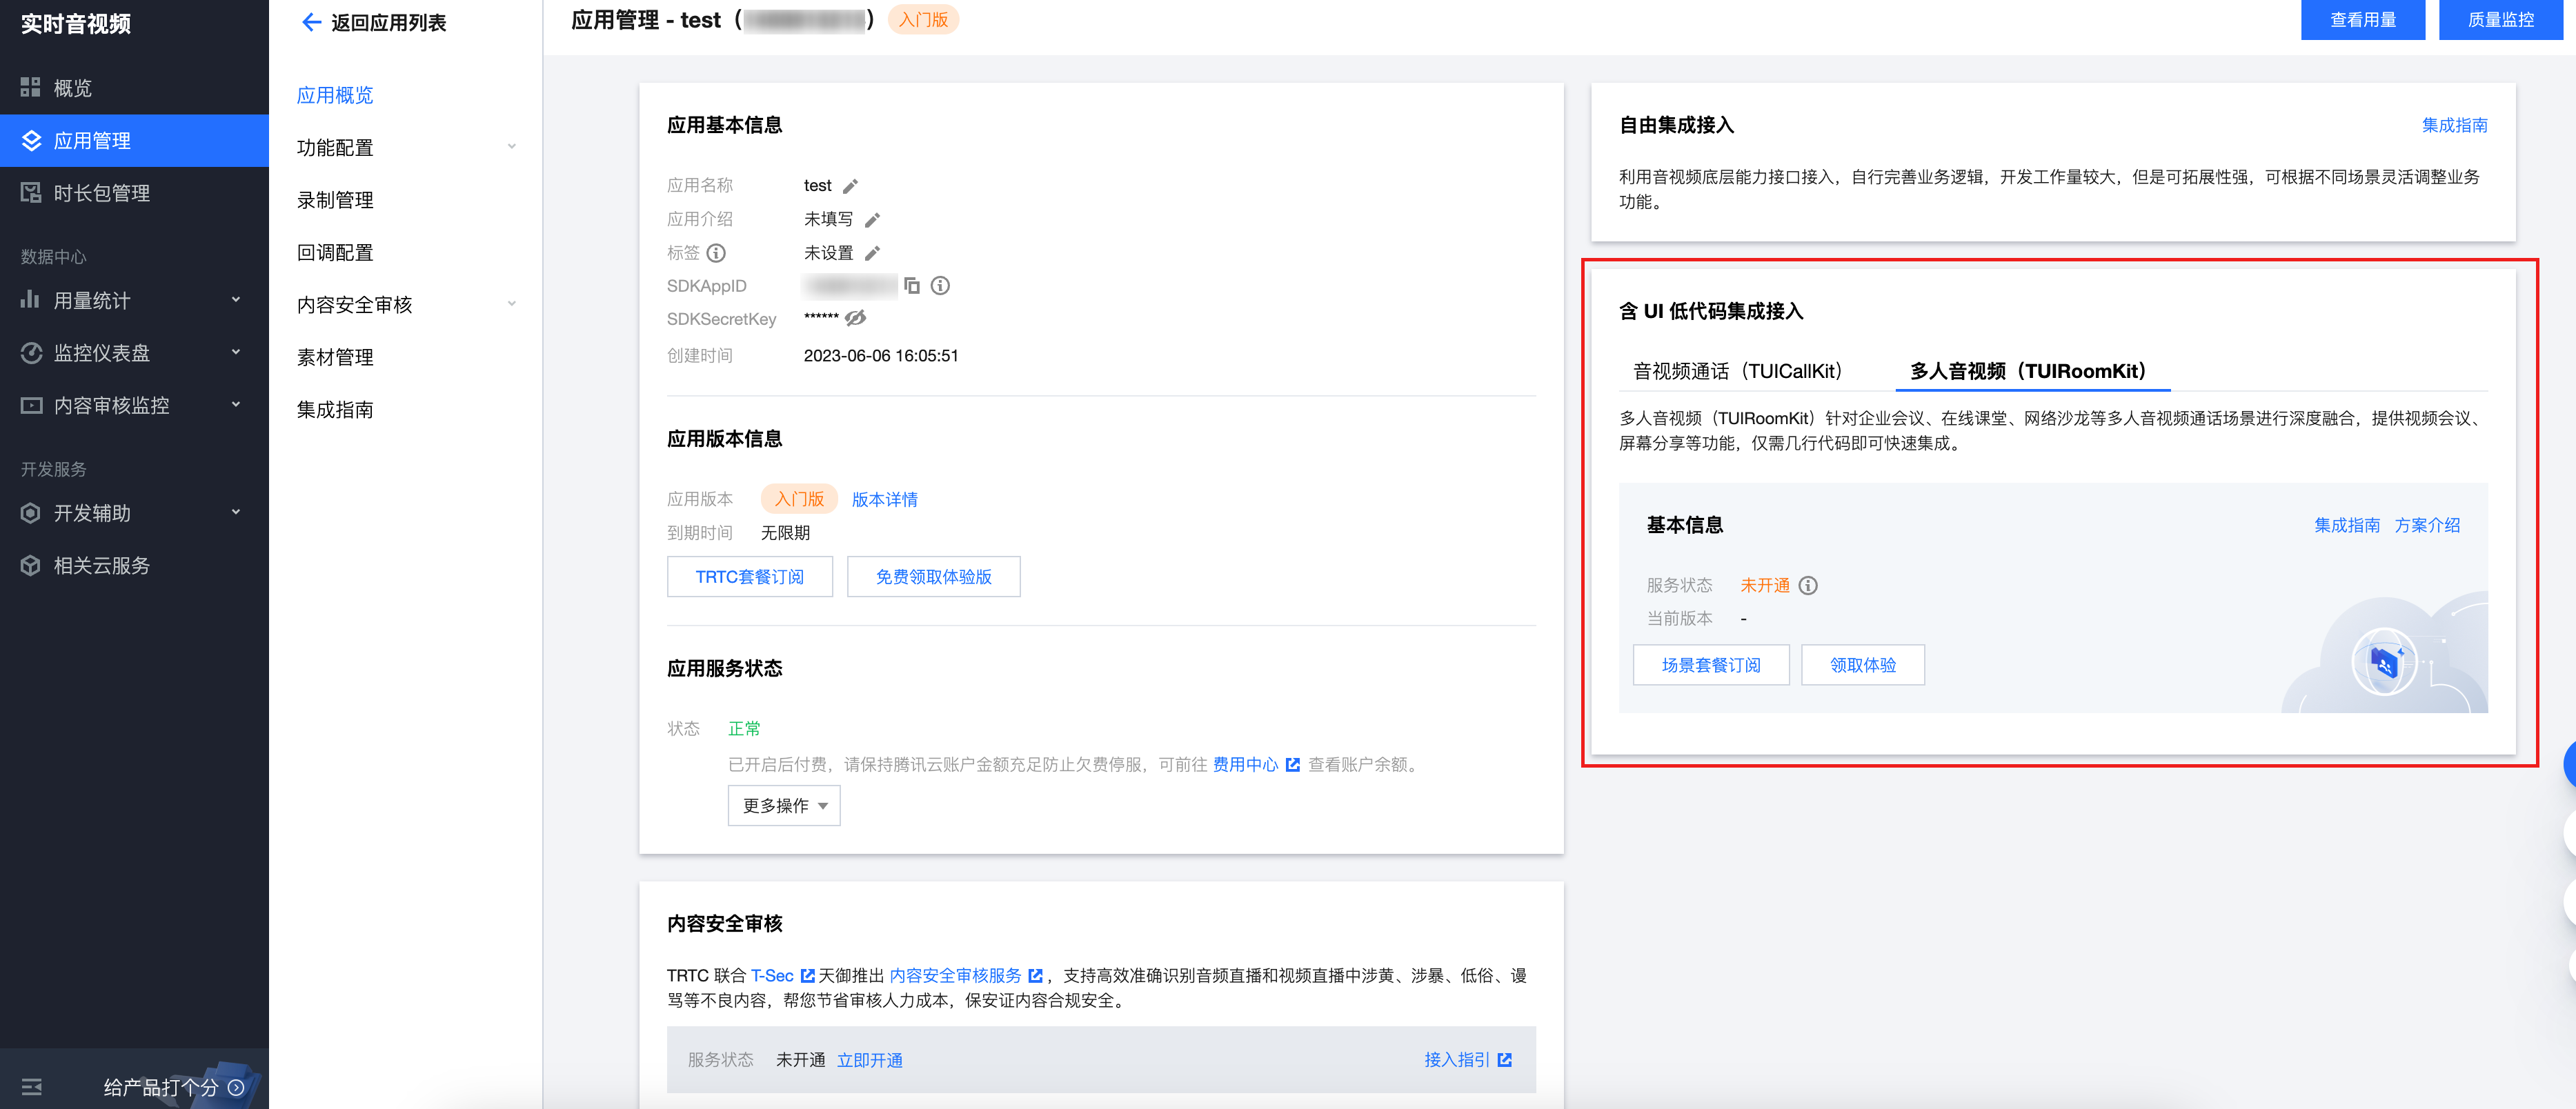Collapse sidebar with bottom-left menu icon

[31, 1086]
